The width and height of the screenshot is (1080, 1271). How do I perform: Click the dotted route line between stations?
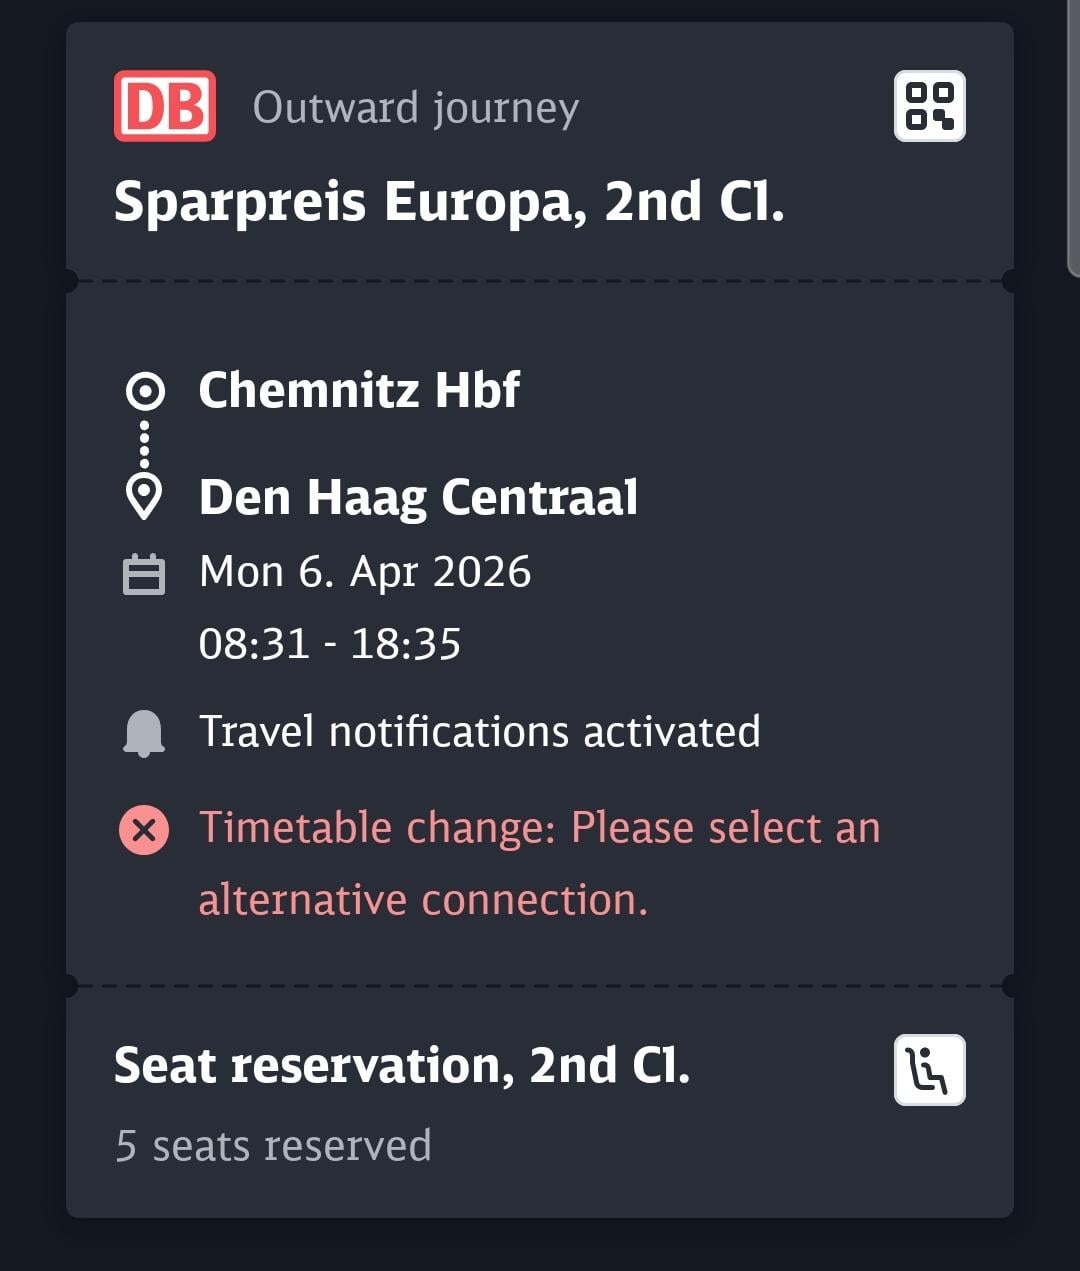[x=145, y=444]
